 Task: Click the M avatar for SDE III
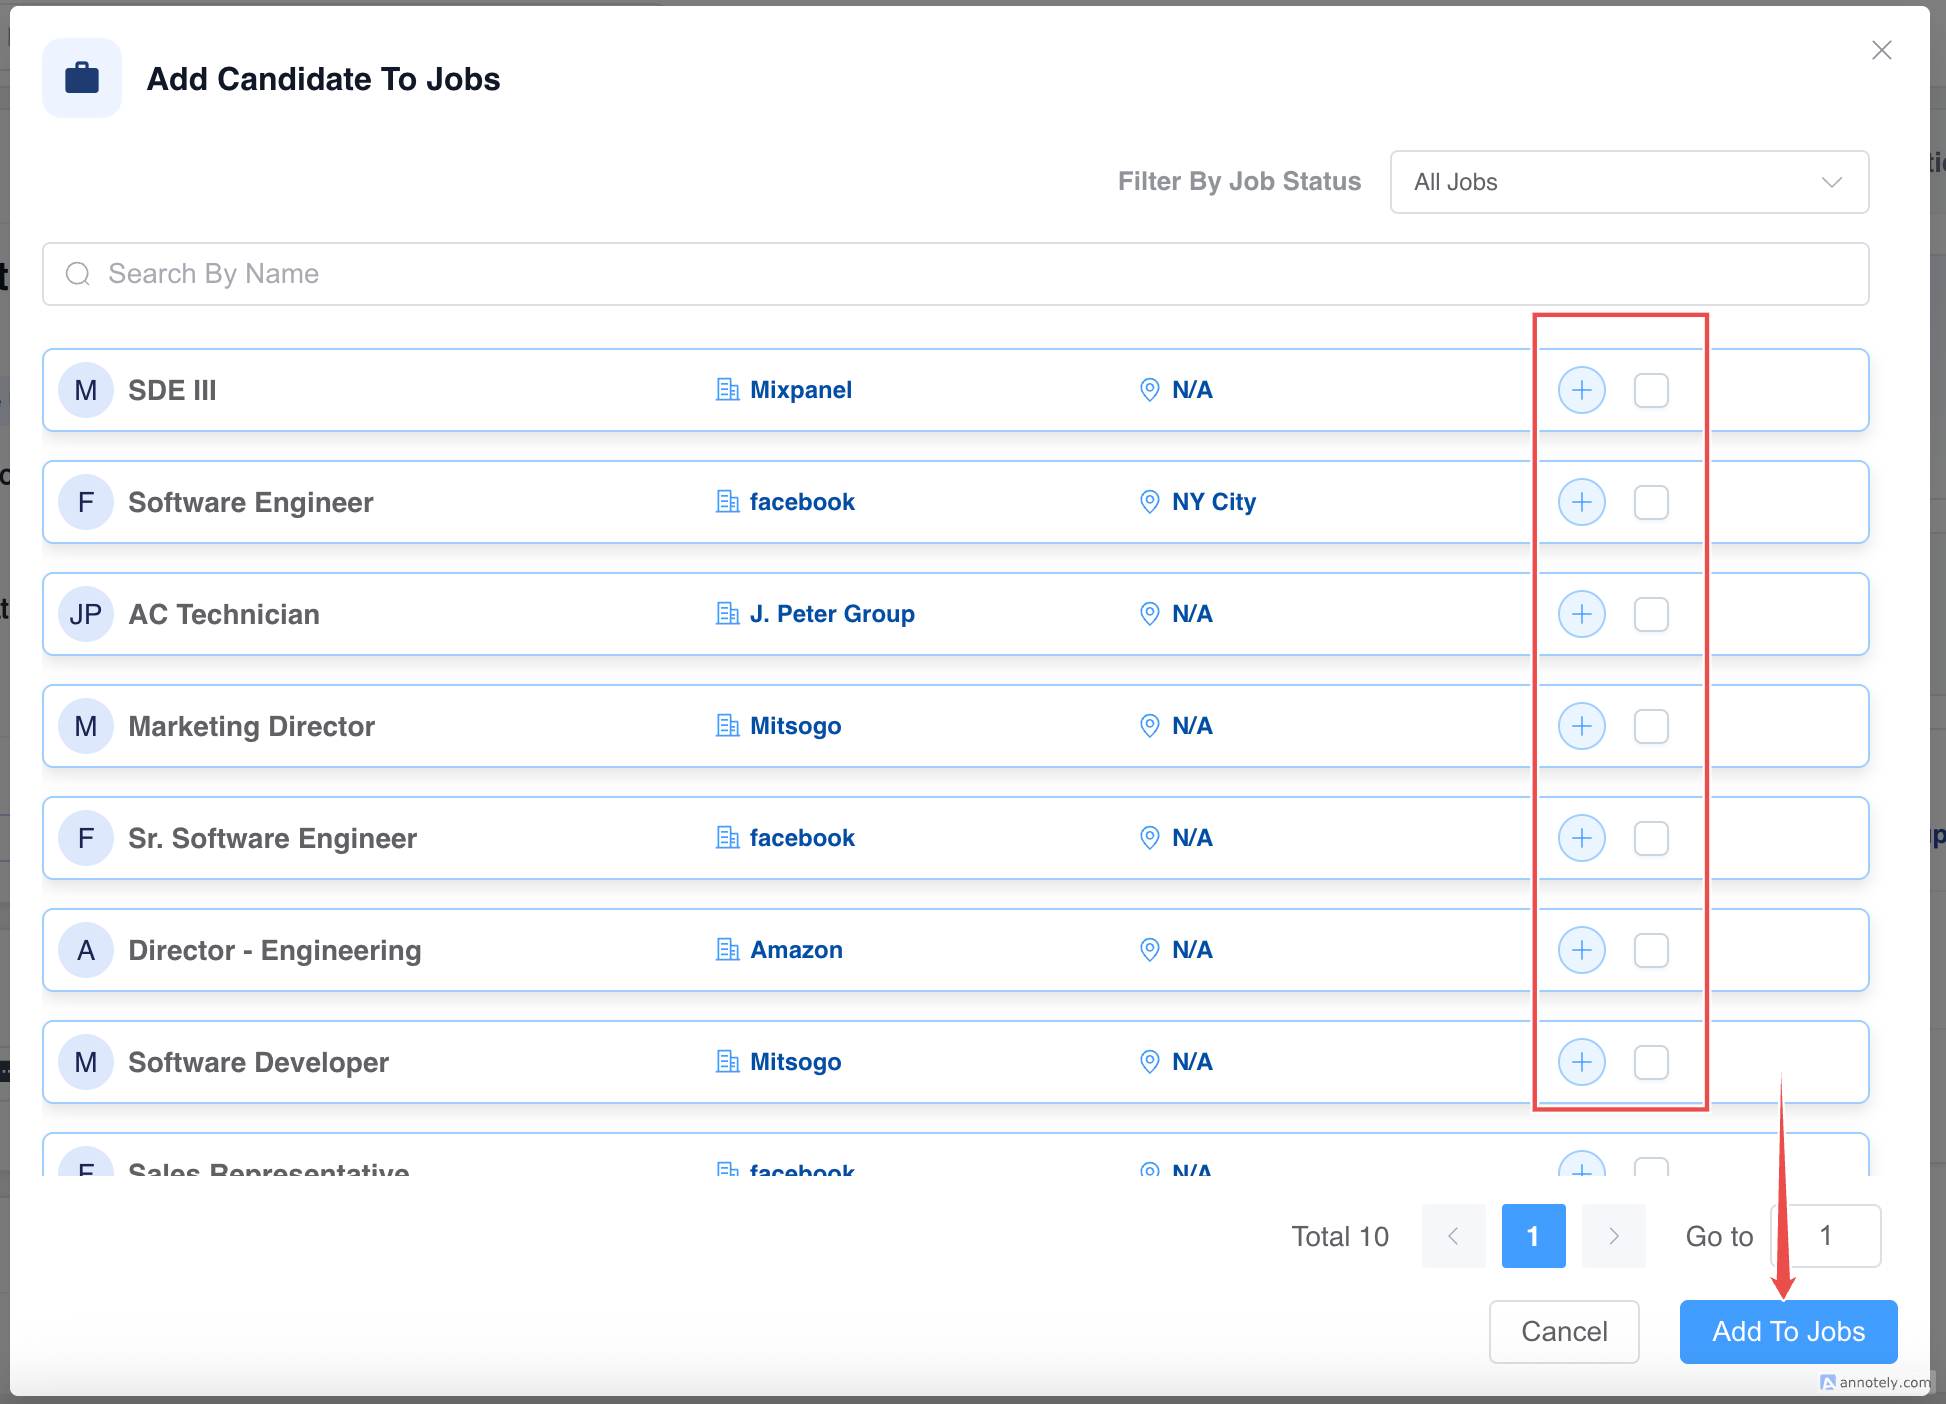pyautogui.click(x=86, y=390)
